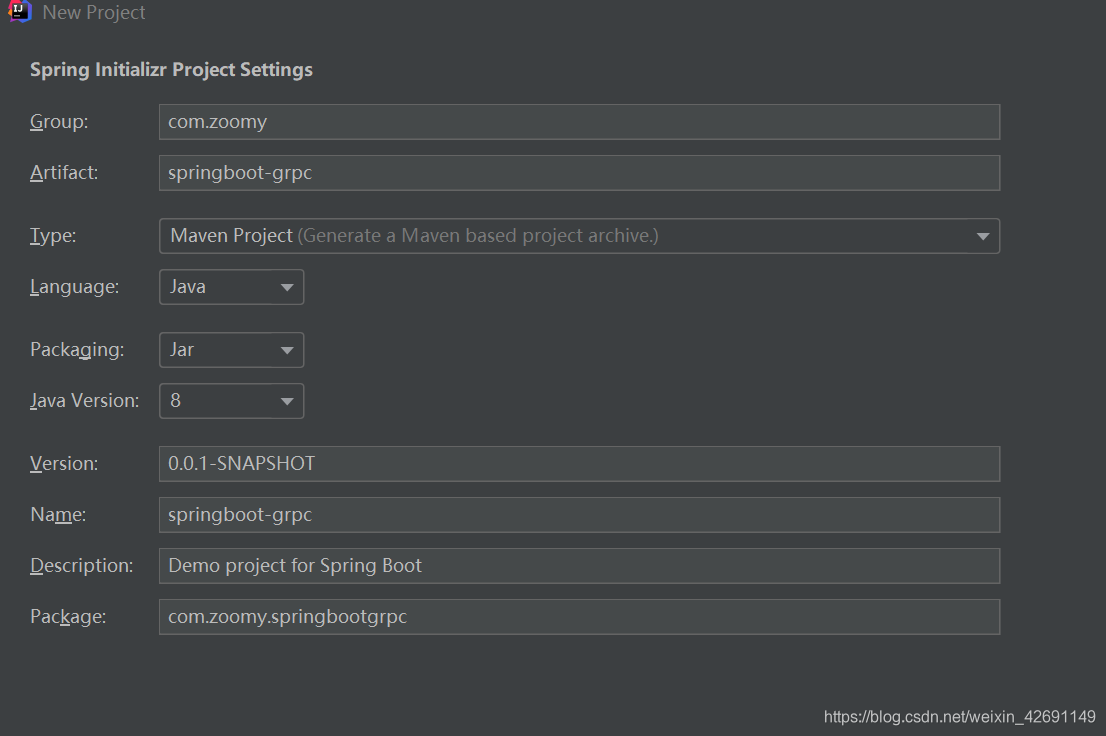
Task: Click the Spring Initializr Project Settings heading
Action: pyautogui.click(x=171, y=70)
